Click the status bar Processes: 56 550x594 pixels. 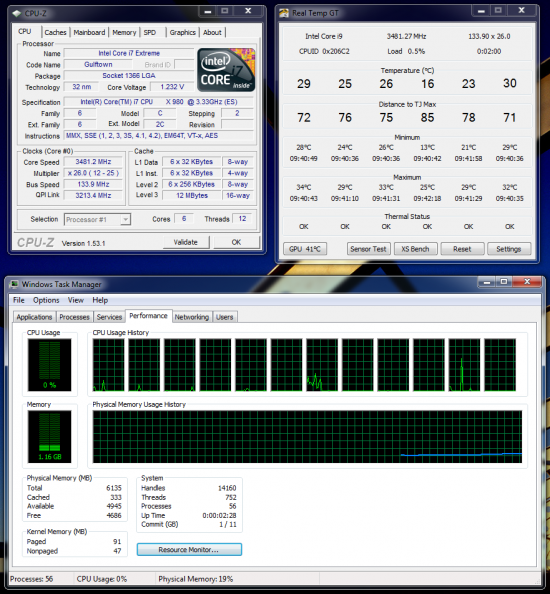(x=31, y=579)
